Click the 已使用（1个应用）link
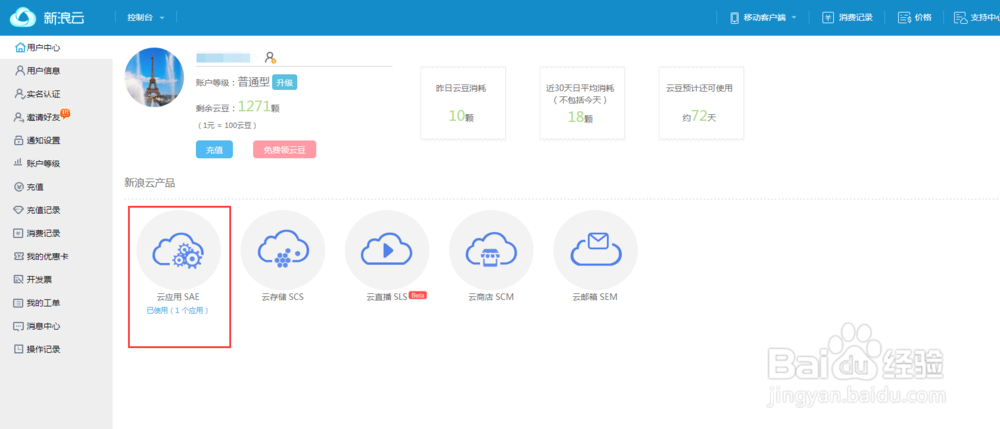1000x429 pixels. coord(178,310)
